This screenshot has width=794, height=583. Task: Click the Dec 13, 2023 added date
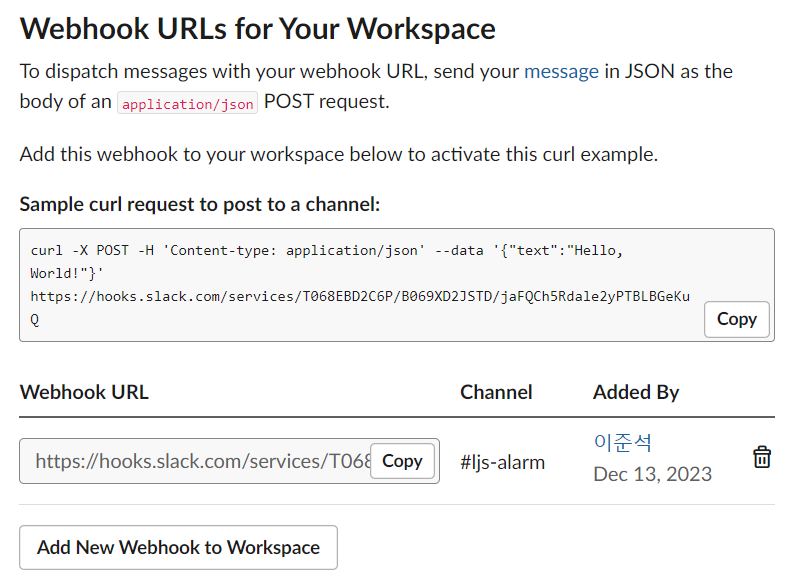652,474
